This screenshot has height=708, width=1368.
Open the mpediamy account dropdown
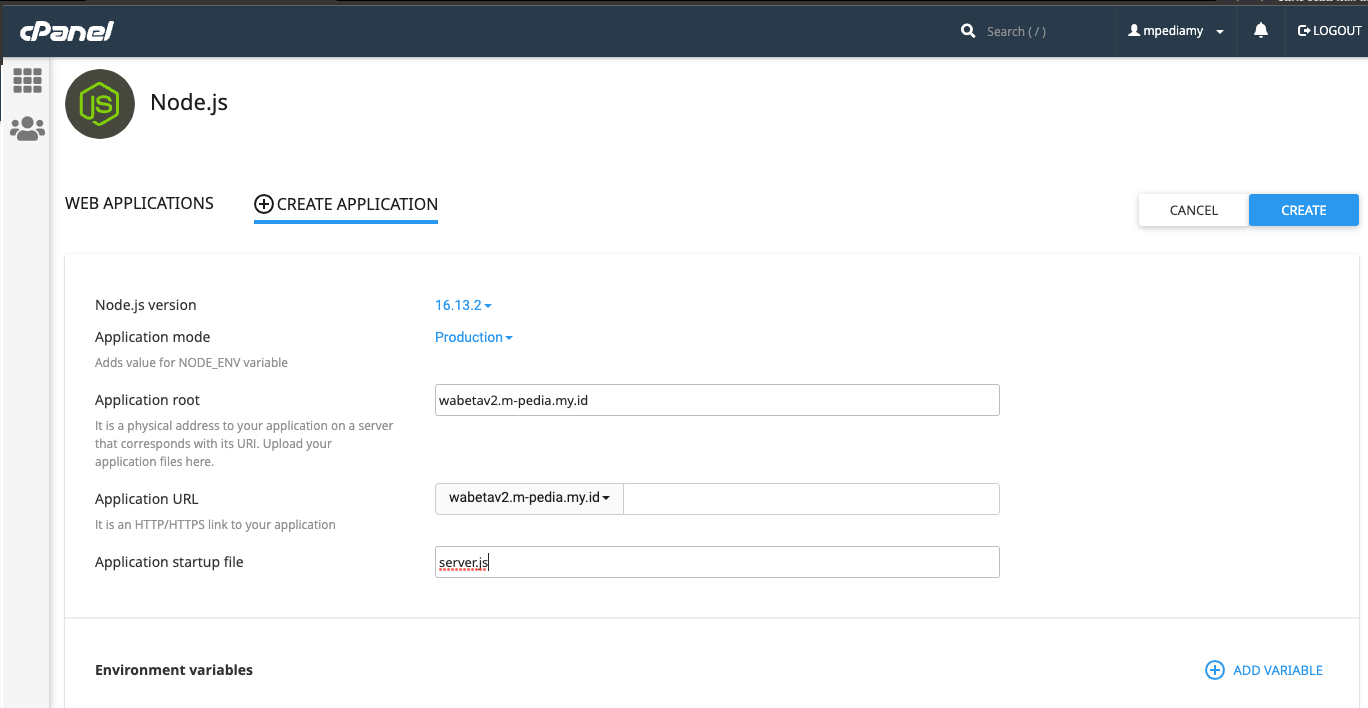[1176, 31]
